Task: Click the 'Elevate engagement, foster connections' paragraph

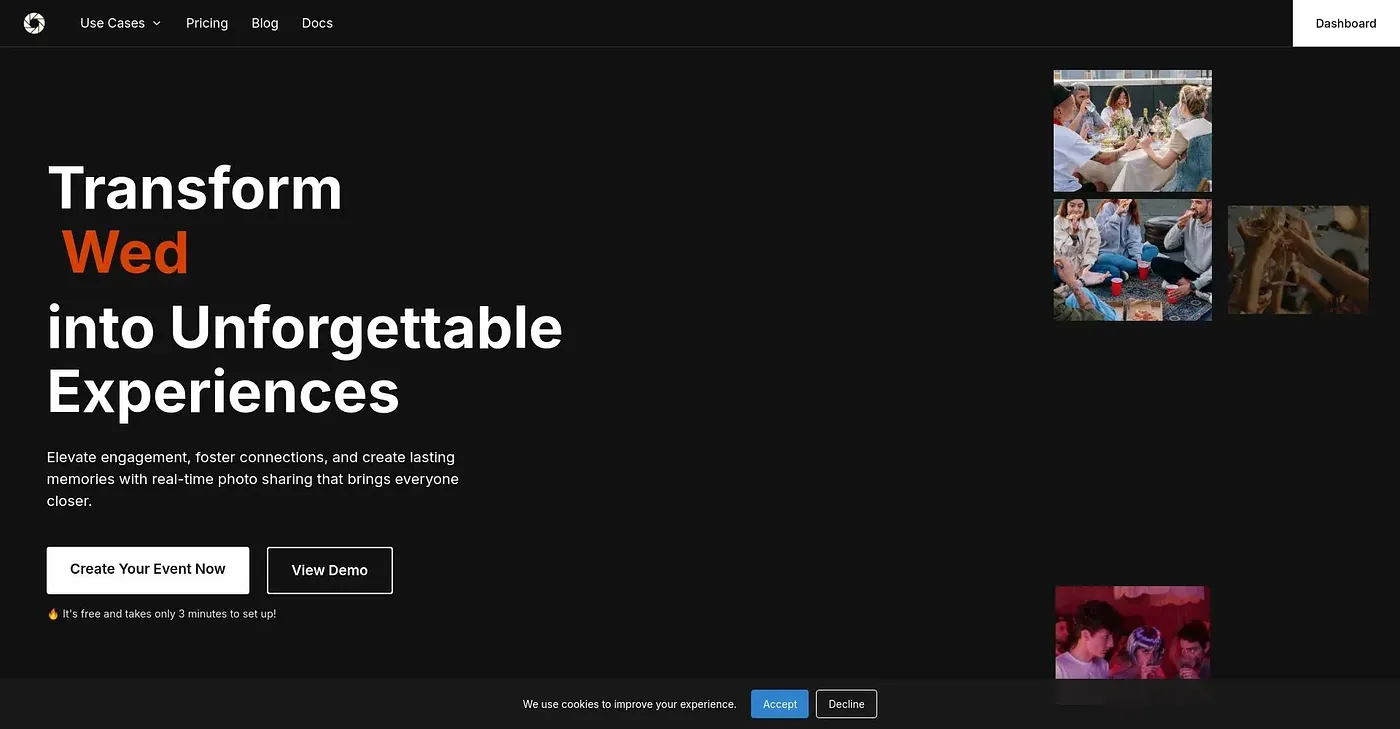Action: pyautogui.click(x=253, y=479)
